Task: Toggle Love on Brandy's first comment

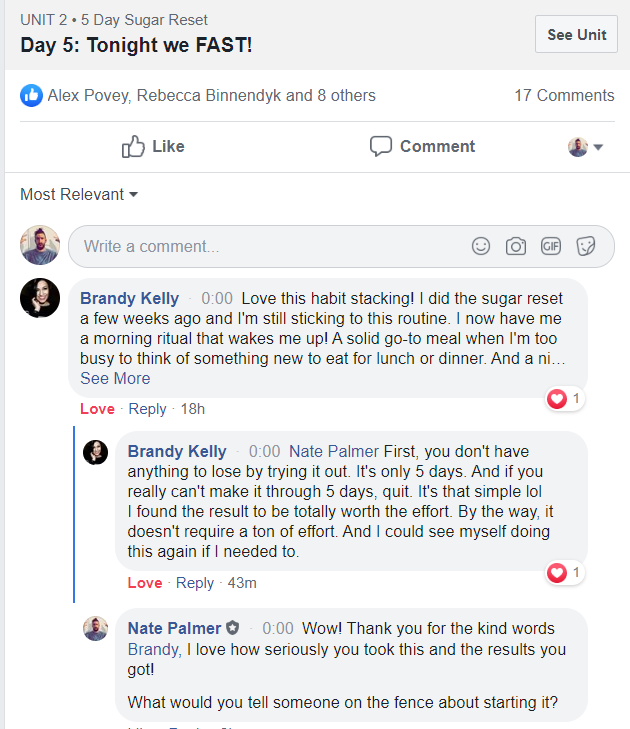Action: point(97,409)
